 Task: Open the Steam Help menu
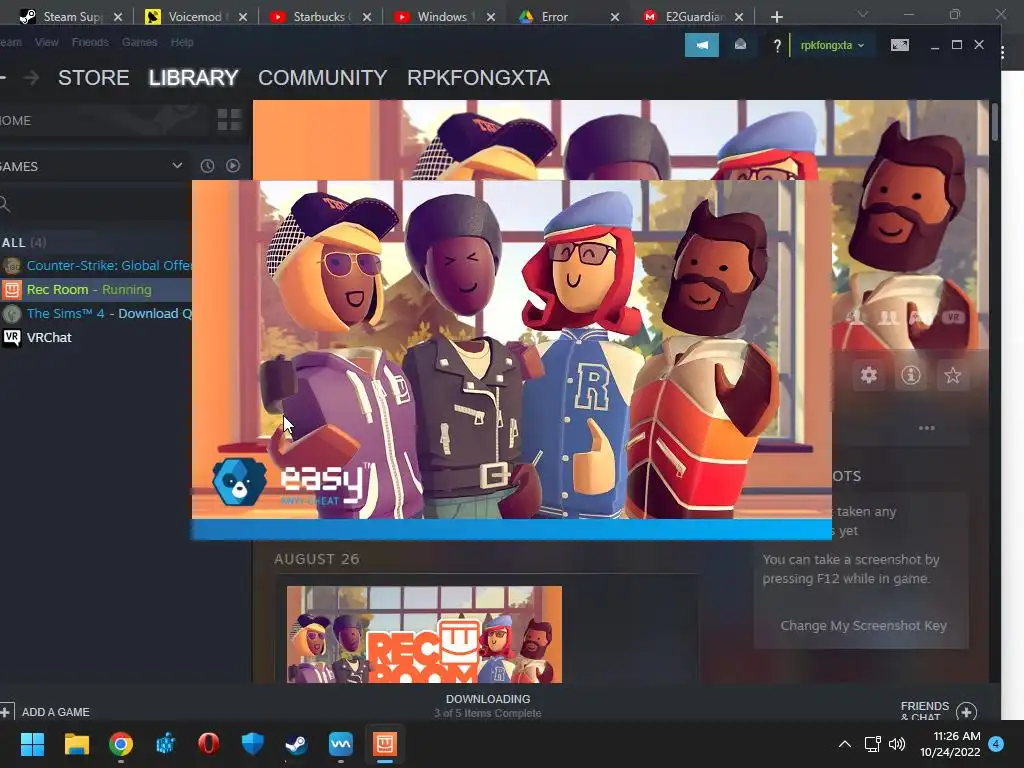tap(182, 42)
